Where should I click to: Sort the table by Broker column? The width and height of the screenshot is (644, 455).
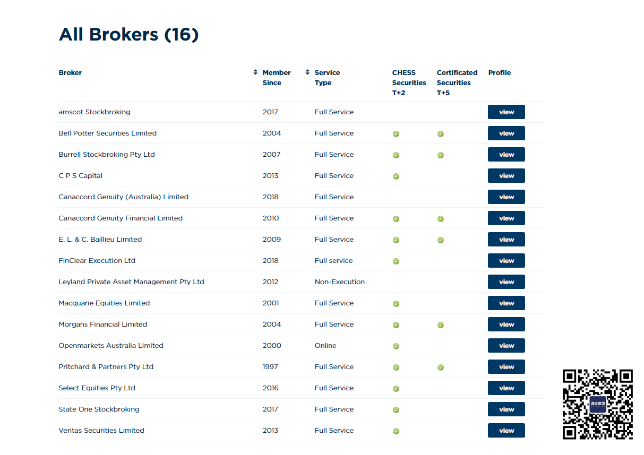70,73
